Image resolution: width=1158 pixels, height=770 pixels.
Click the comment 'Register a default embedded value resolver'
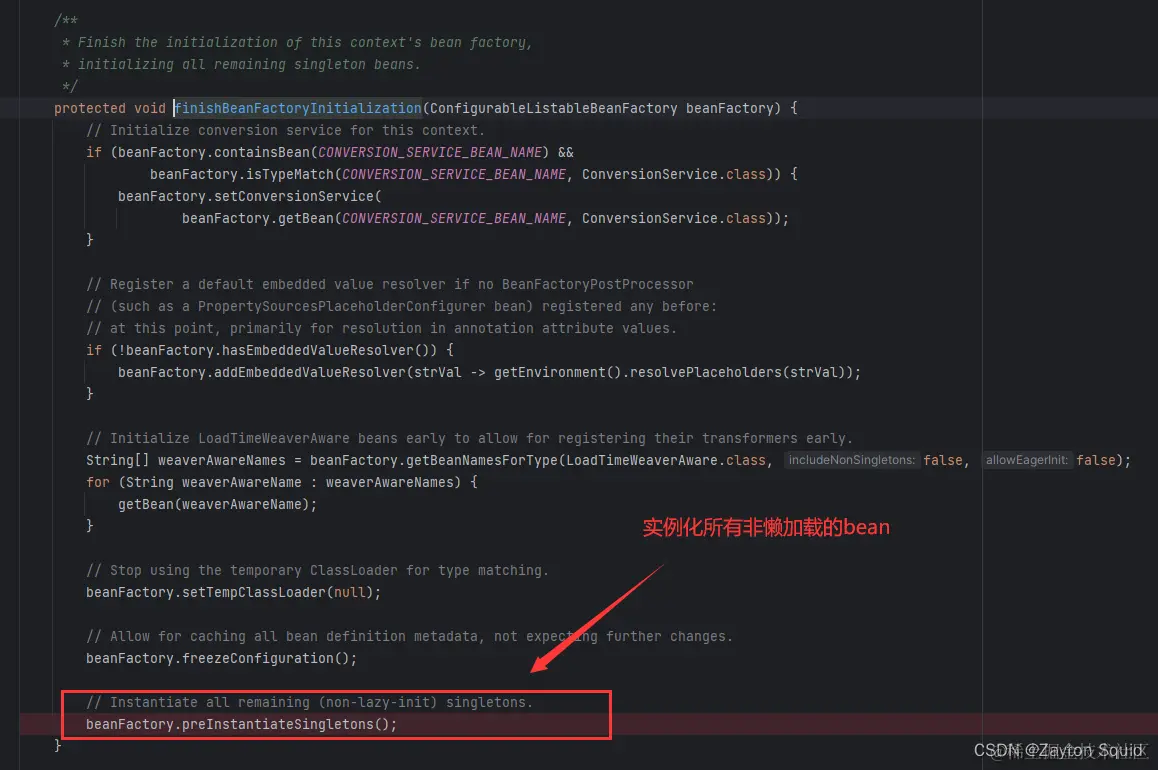(390, 285)
